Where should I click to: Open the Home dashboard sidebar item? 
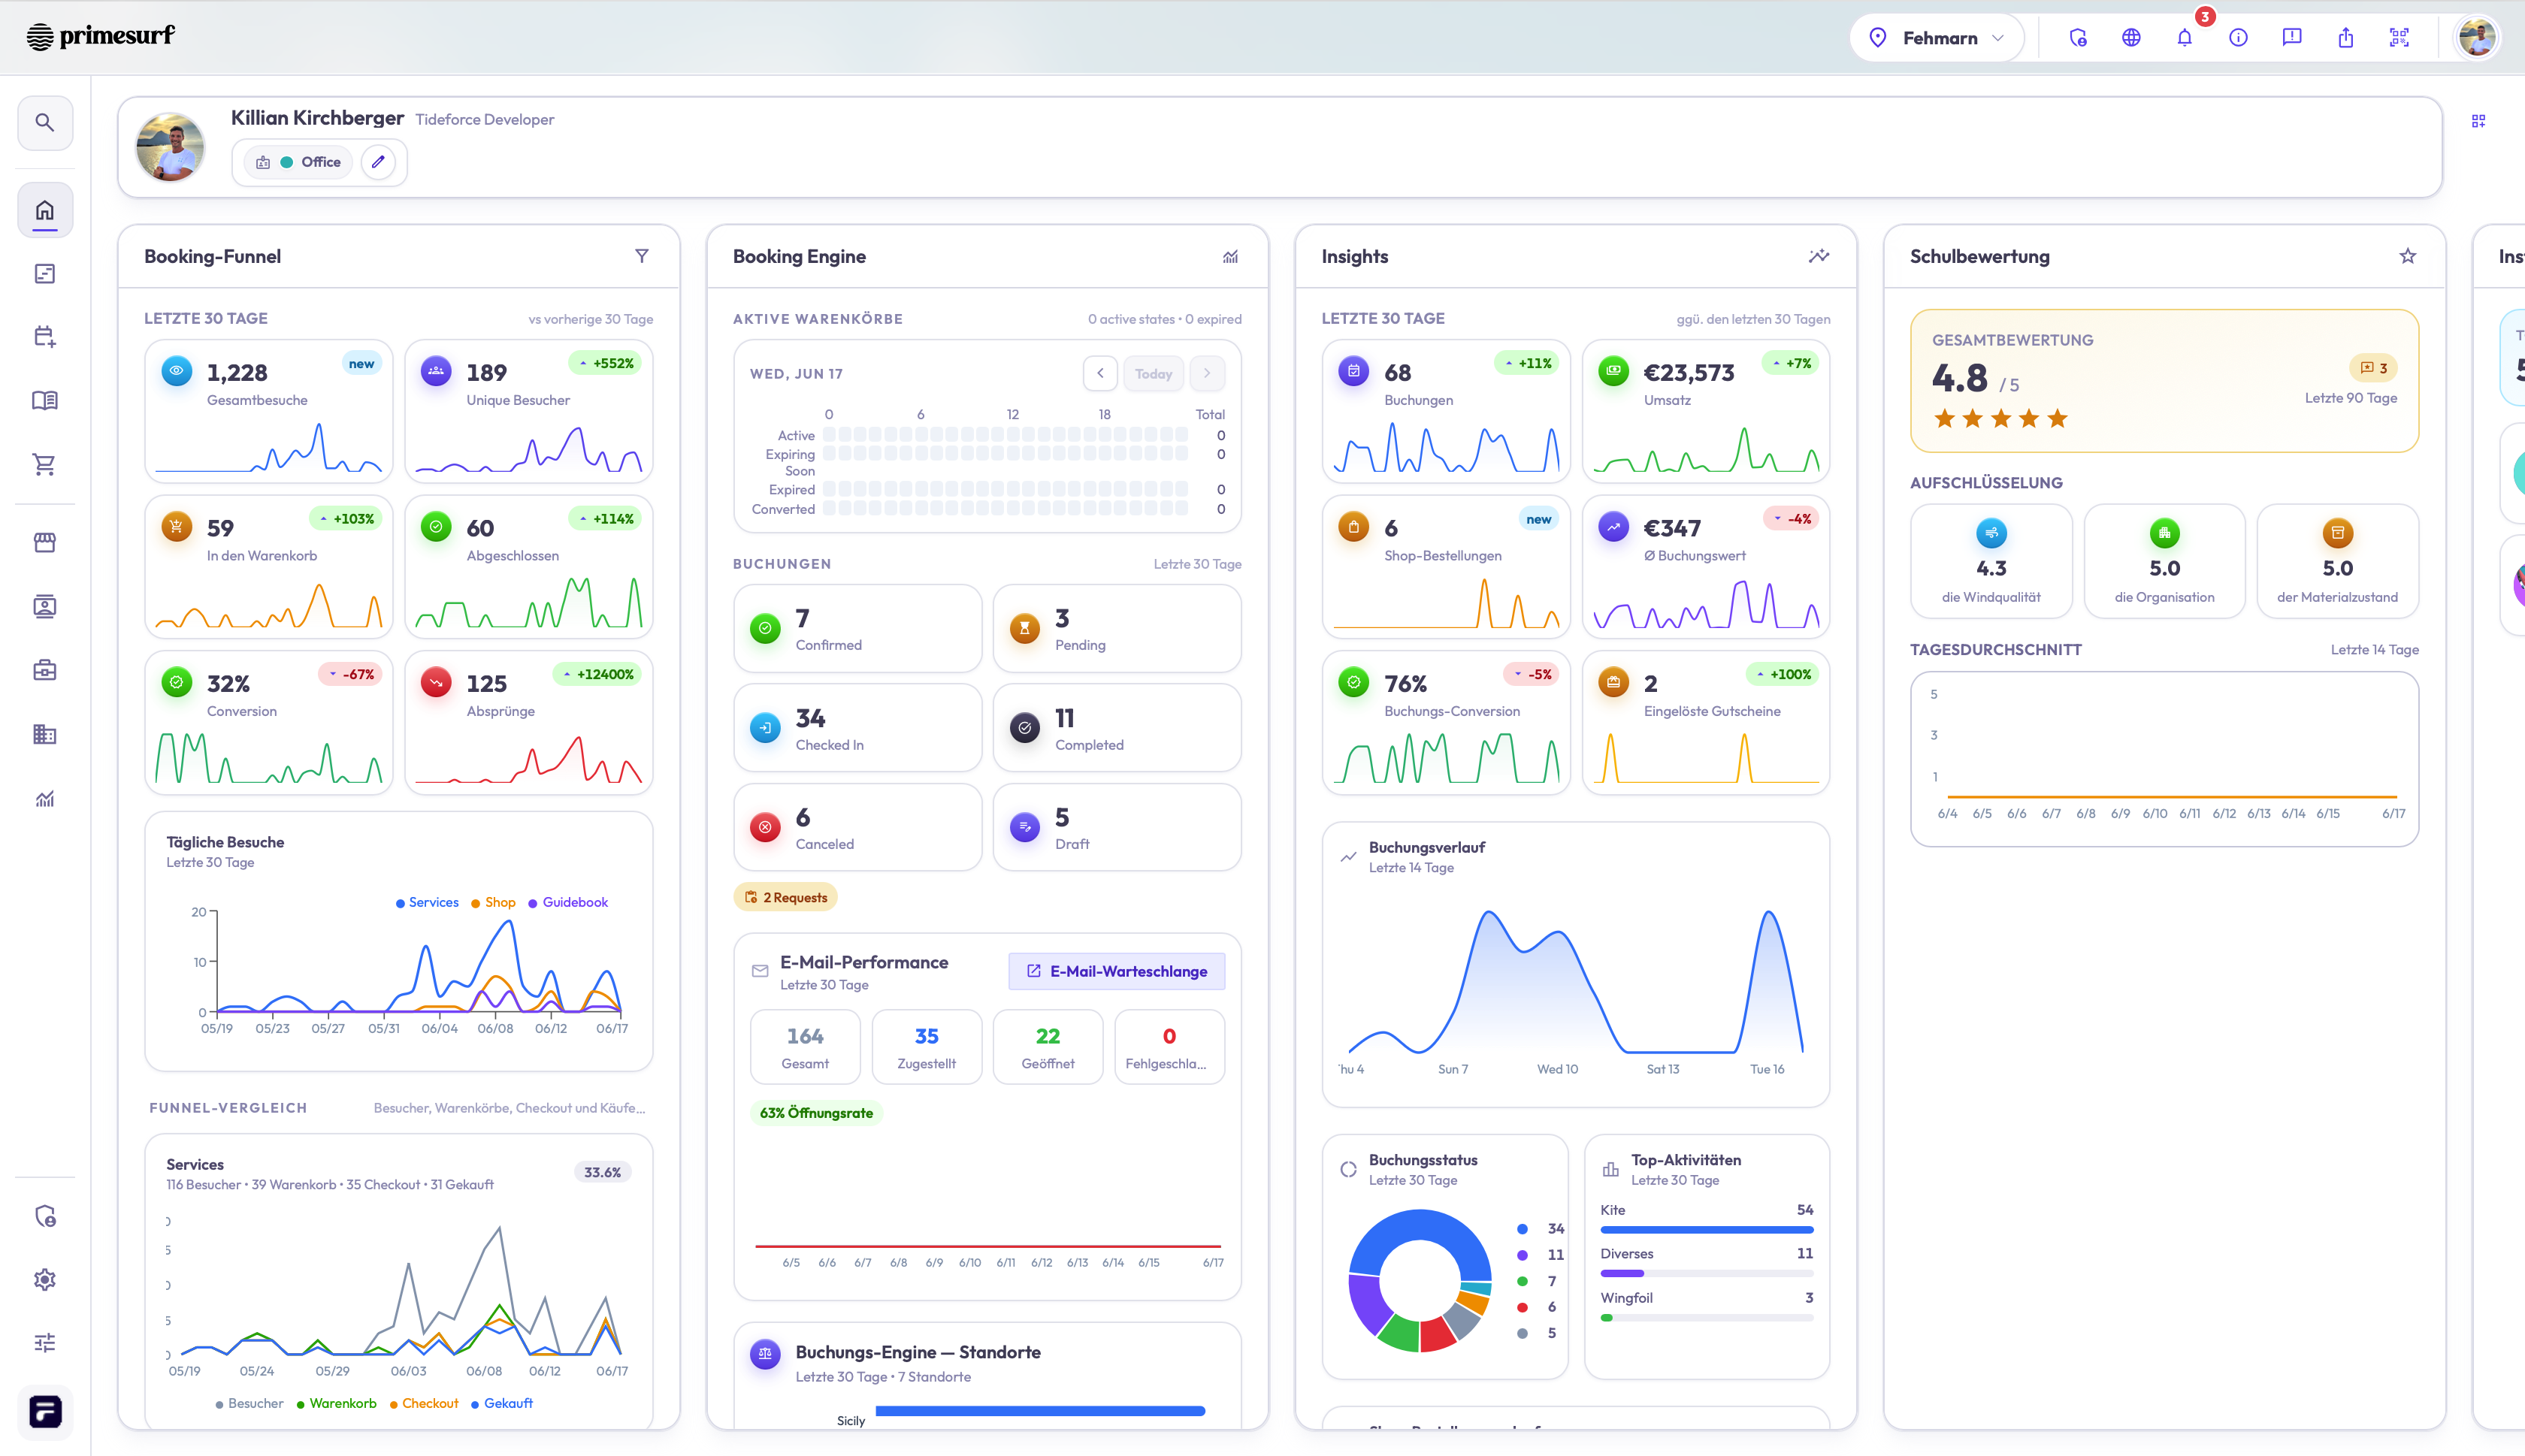click(x=45, y=210)
